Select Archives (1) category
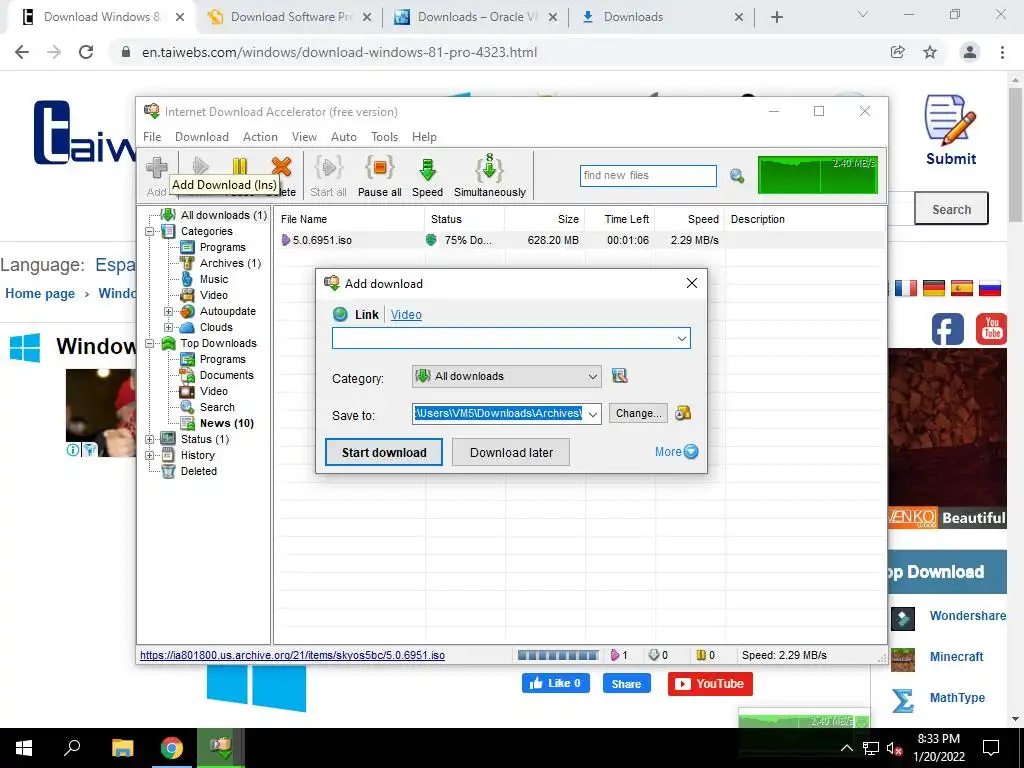The image size is (1024, 768). [230, 263]
